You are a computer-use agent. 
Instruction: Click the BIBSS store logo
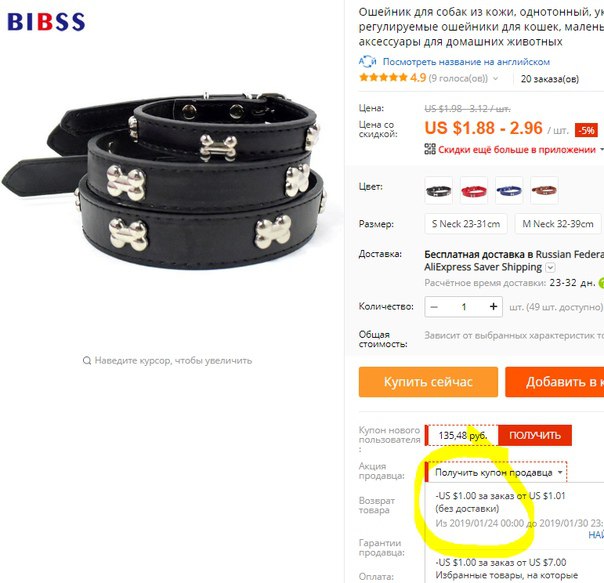pos(46,22)
